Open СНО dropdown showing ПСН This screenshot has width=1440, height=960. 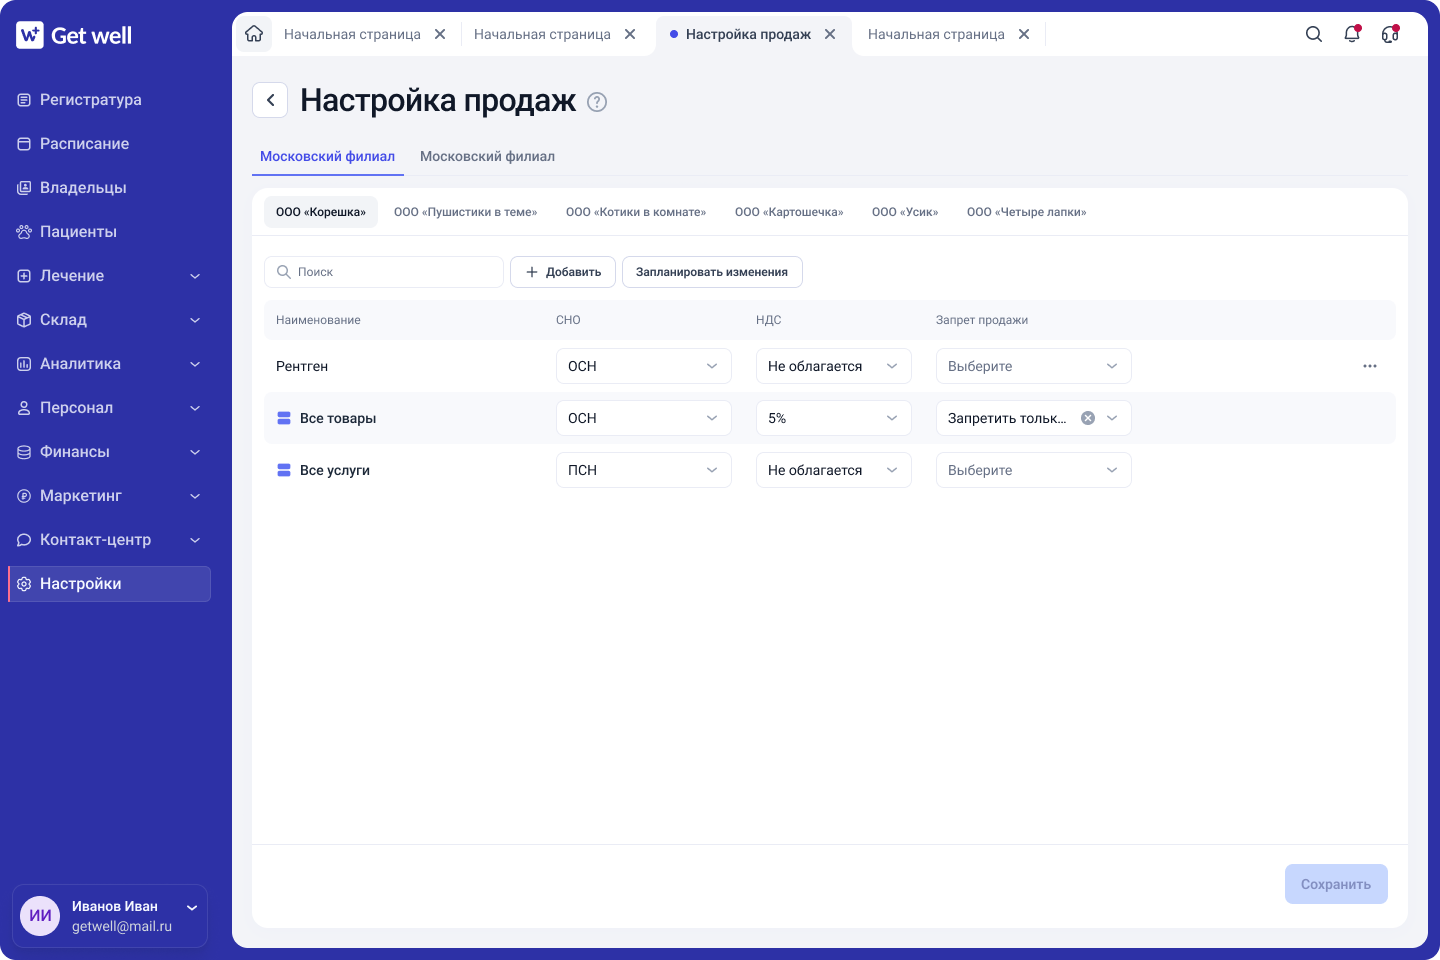644,470
